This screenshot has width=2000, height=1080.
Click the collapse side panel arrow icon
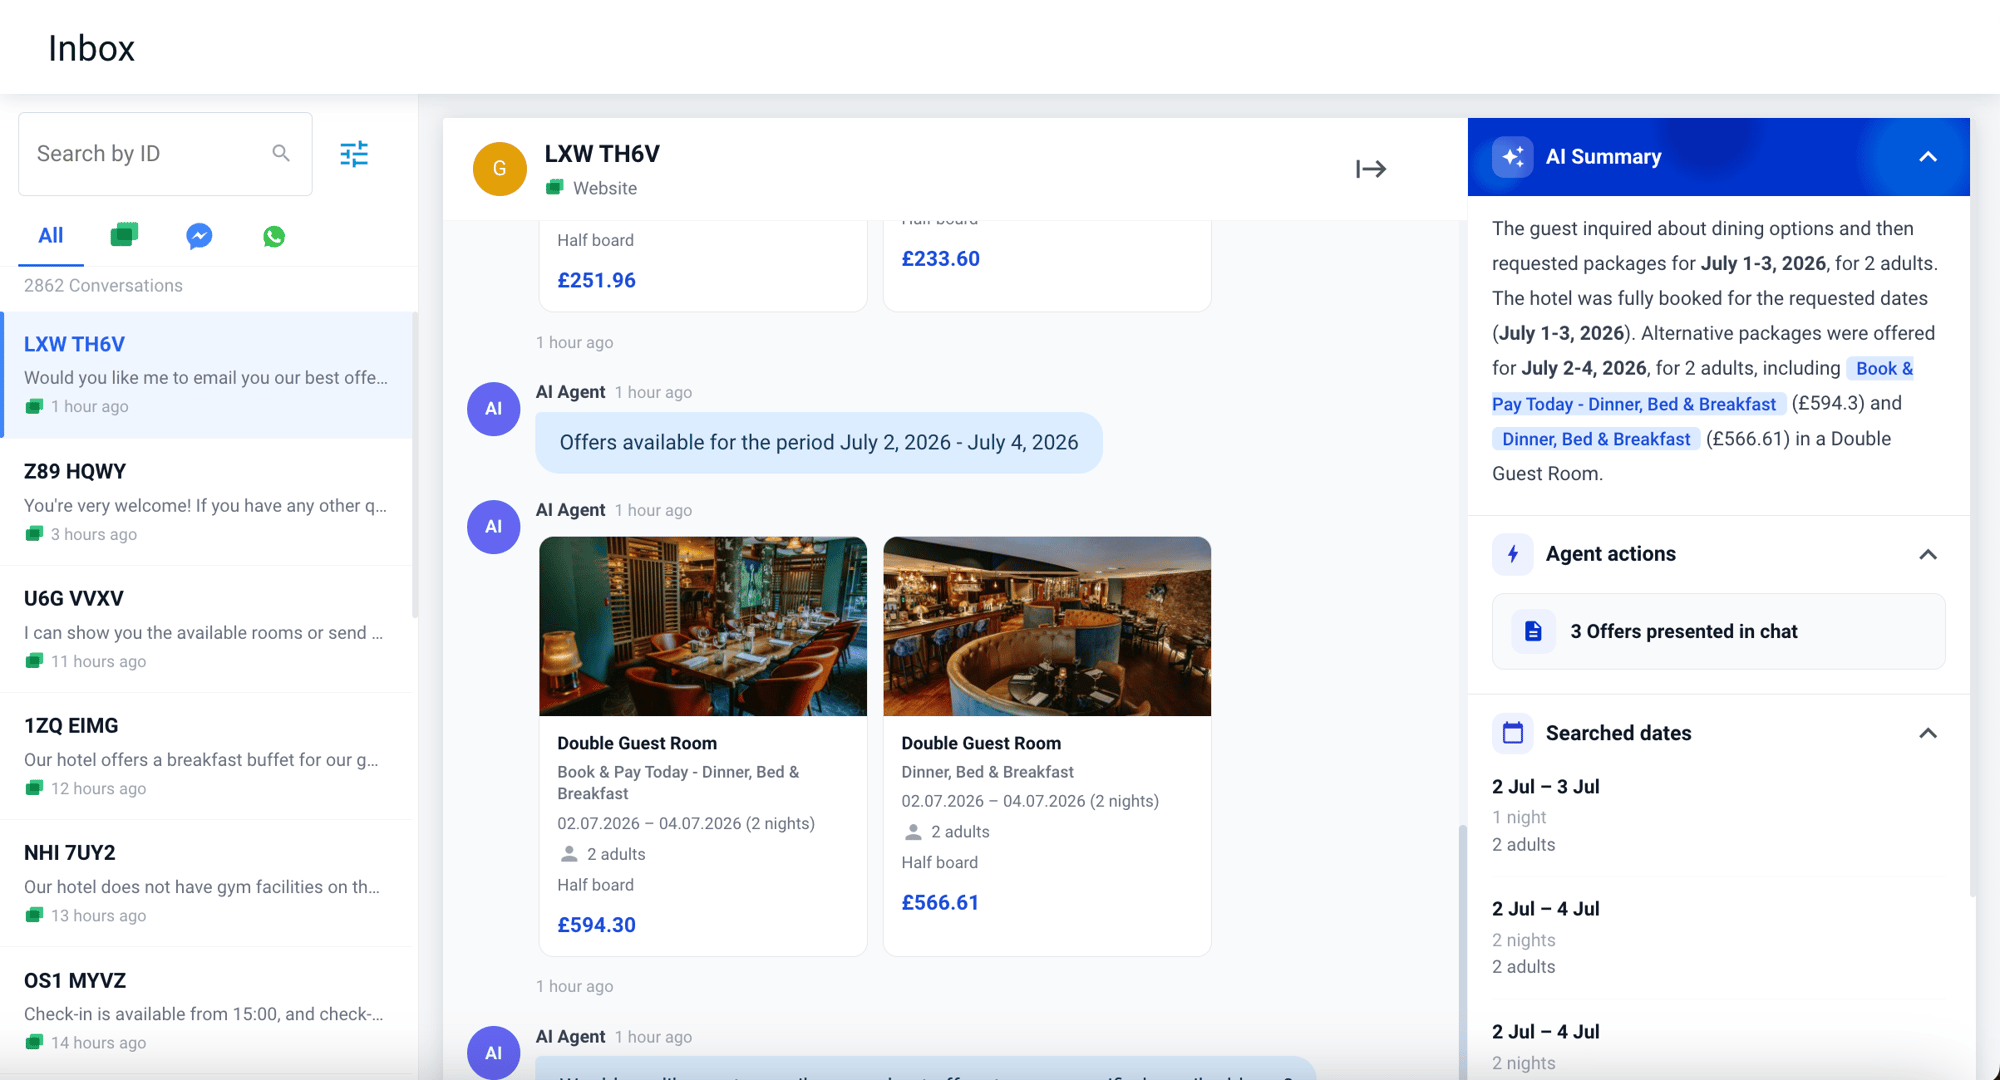point(1371,169)
